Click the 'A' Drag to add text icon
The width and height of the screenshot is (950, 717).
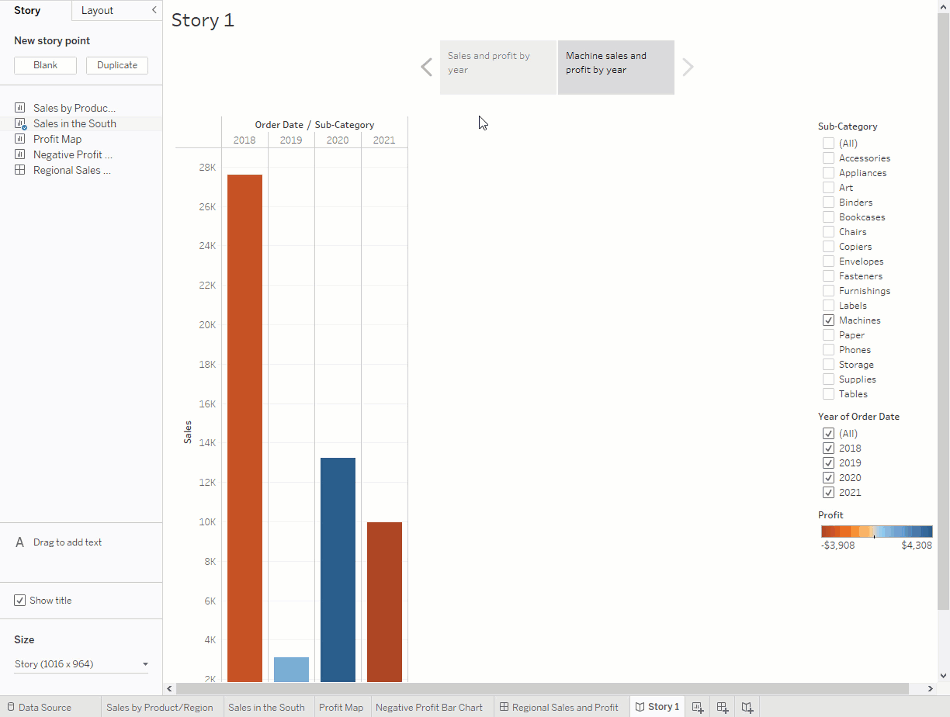point(20,542)
